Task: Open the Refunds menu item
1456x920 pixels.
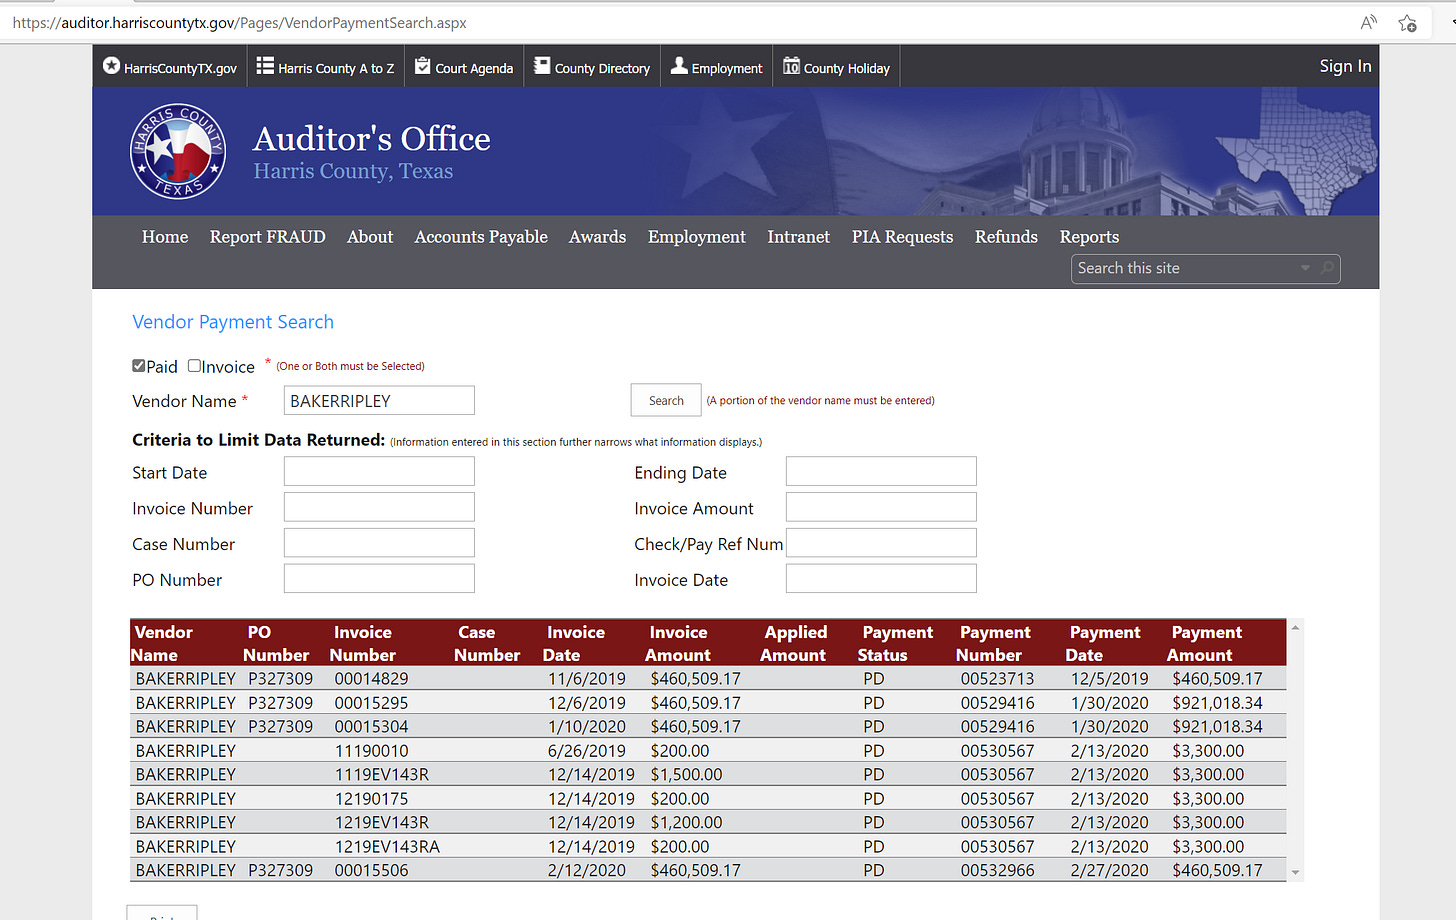Action: click(x=1006, y=237)
